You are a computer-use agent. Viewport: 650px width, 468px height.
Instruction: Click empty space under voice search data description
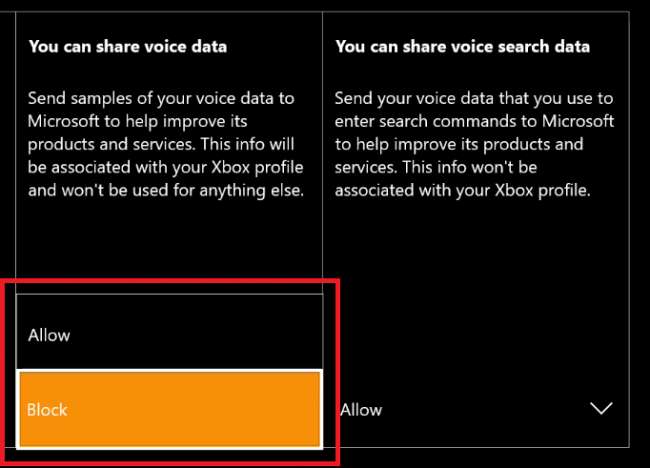(475, 290)
